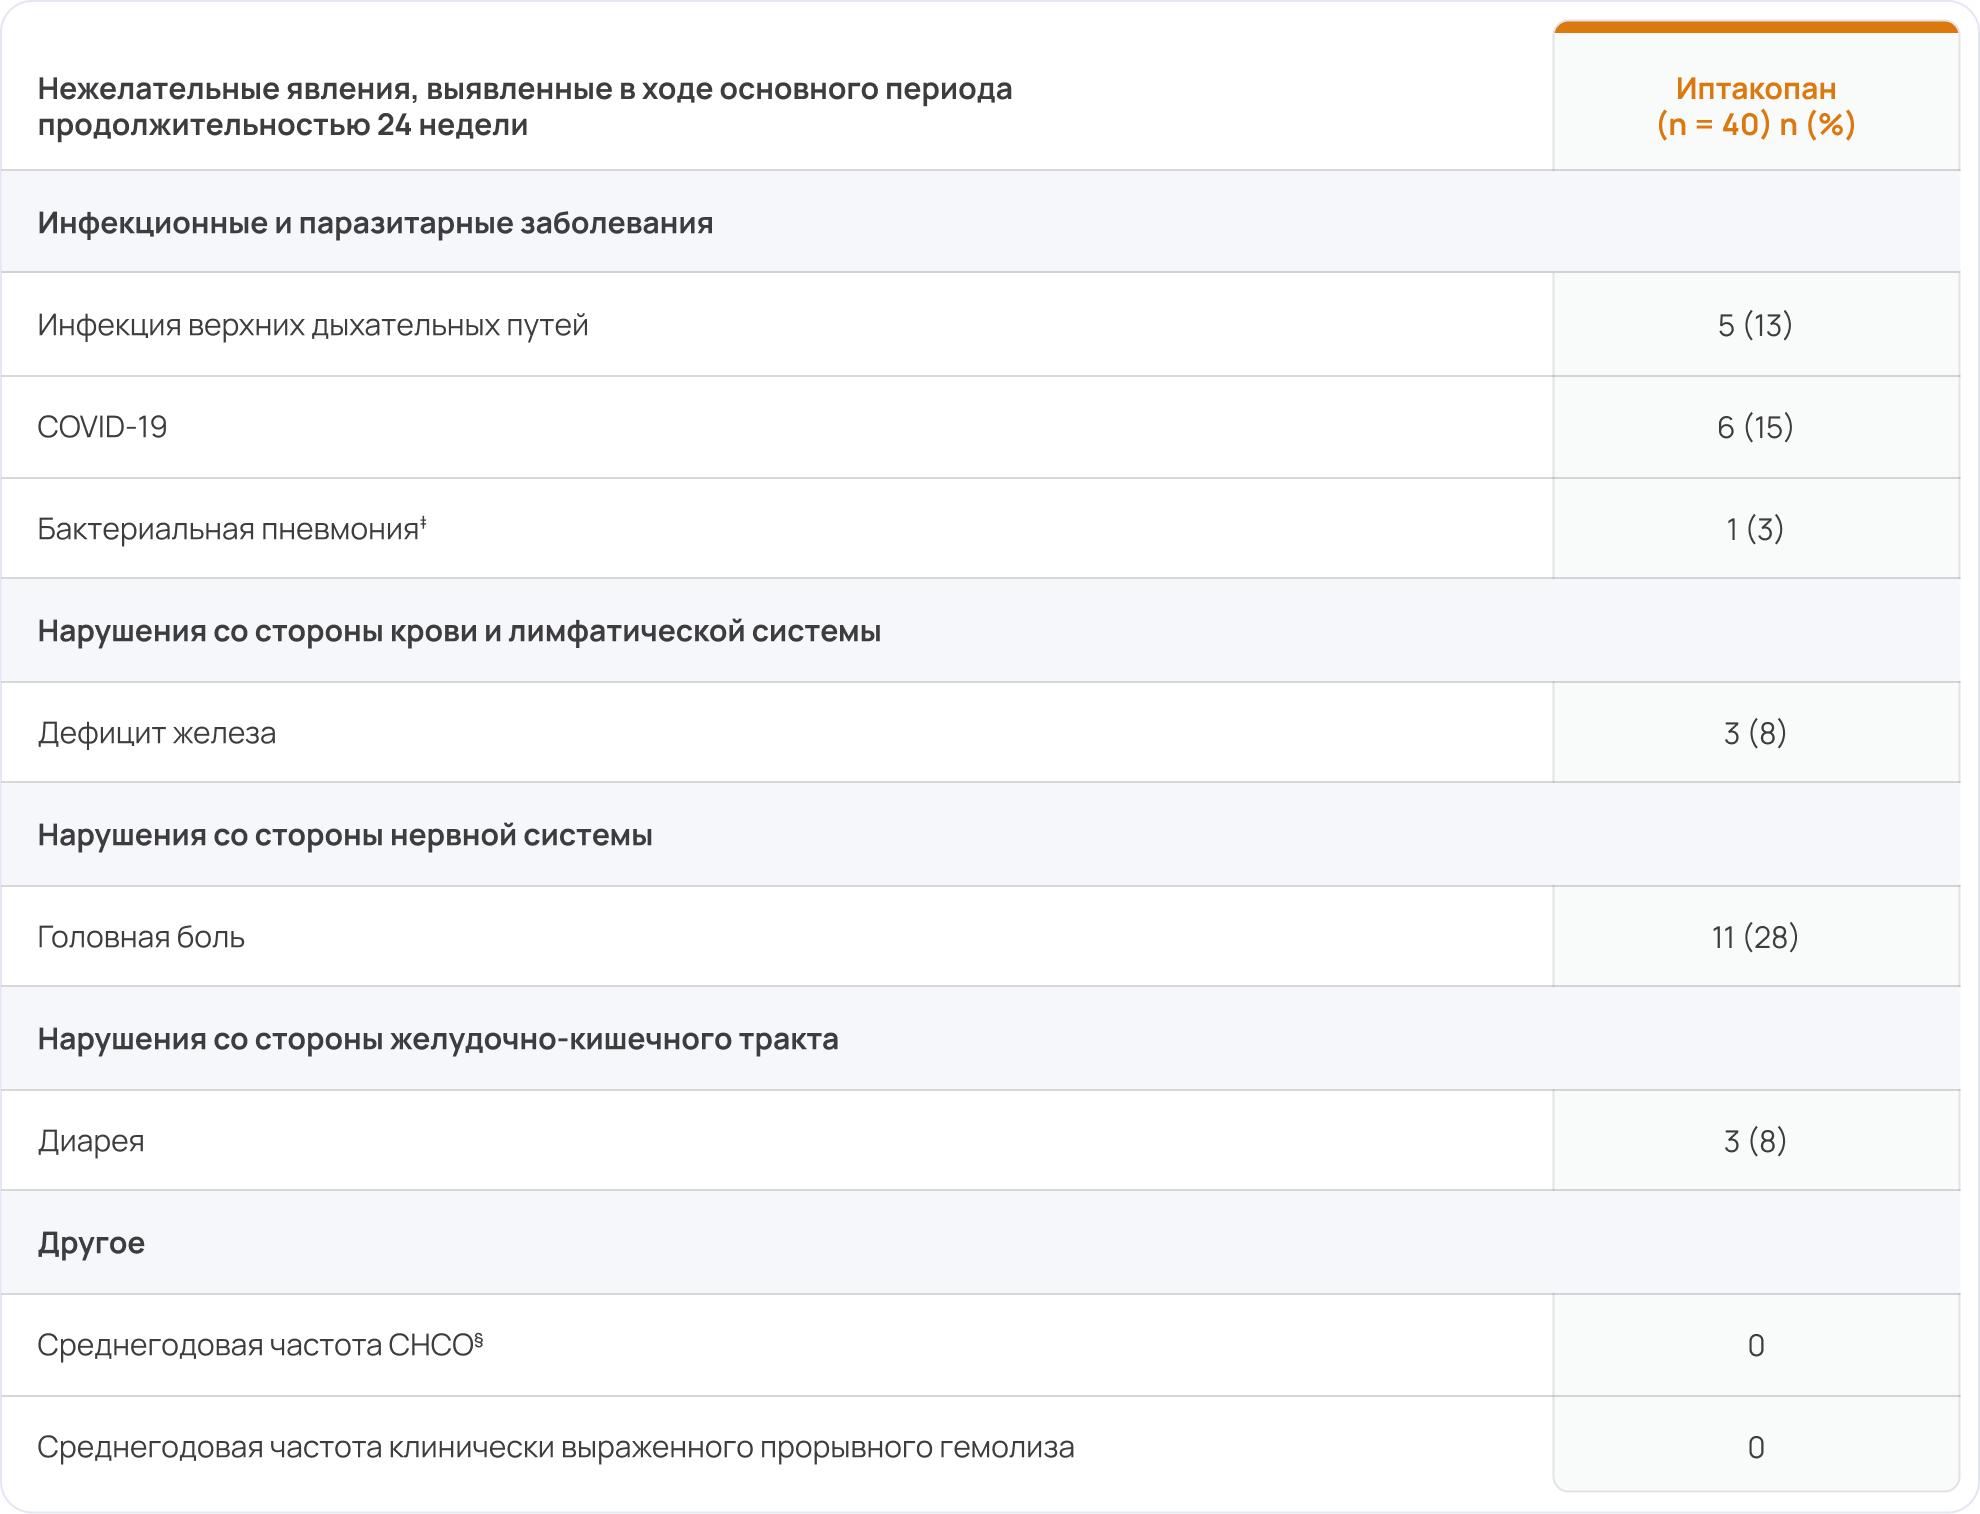Click the 6 (15) value cell
This screenshot has width=1980, height=1514.
(1755, 427)
